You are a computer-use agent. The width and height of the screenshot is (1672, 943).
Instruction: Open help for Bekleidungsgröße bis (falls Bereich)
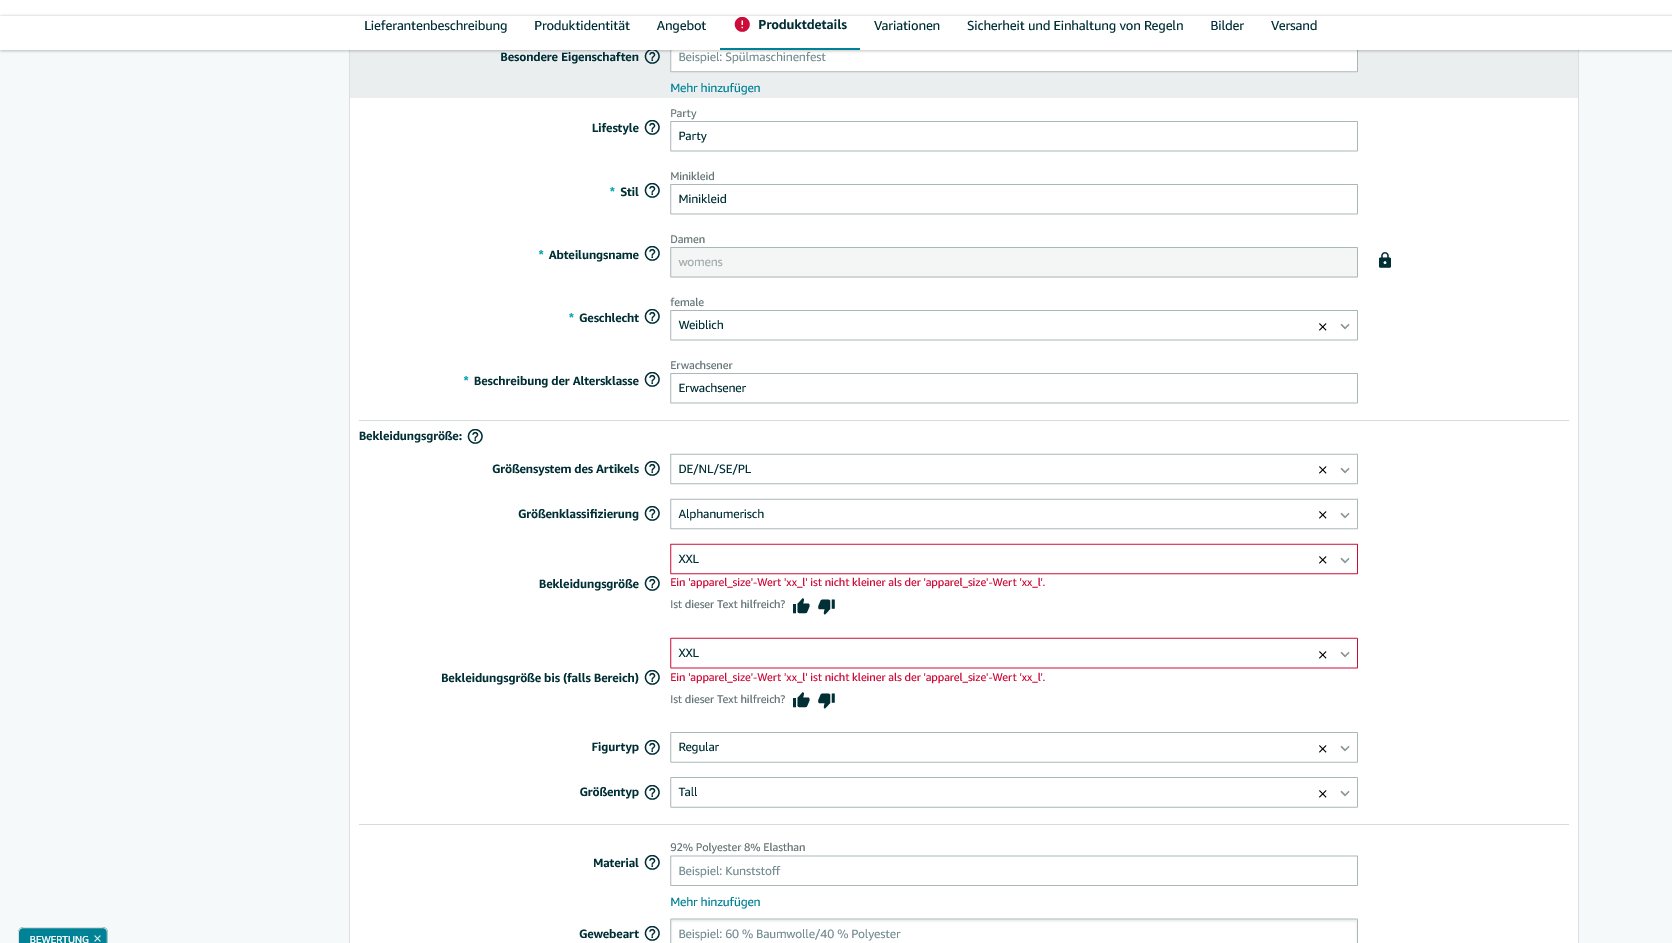(652, 678)
